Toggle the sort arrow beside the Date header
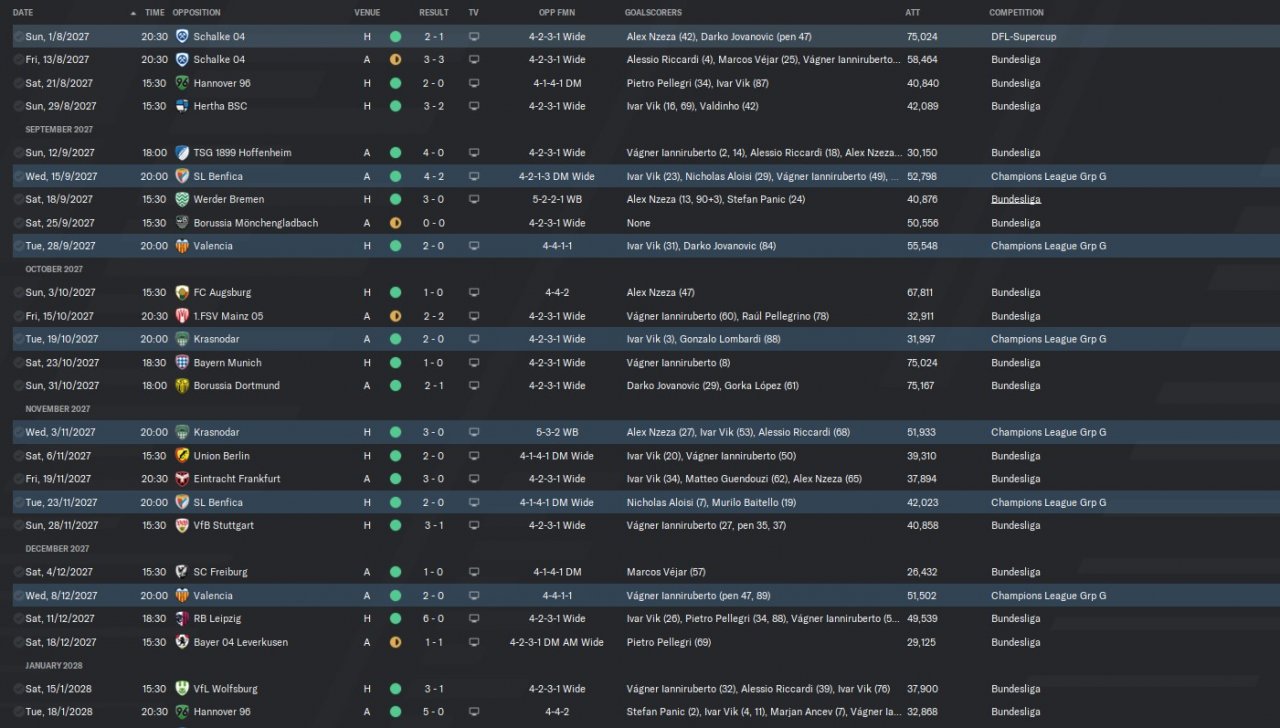The height and width of the screenshot is (728, 1280). point(134,13)
